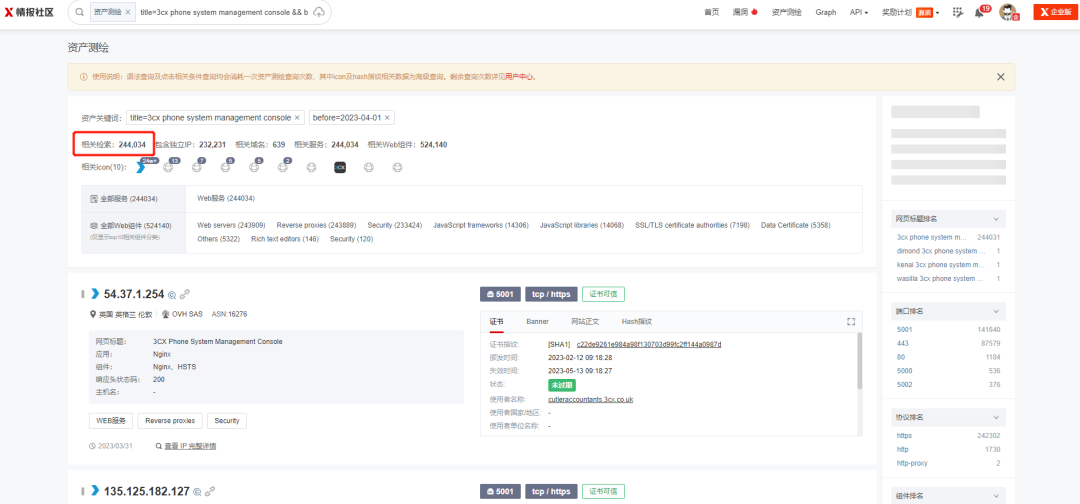Expand certificate panel to fullscreen
Image resolution: width=1080 pixels, height=504 pixels.
851,322
